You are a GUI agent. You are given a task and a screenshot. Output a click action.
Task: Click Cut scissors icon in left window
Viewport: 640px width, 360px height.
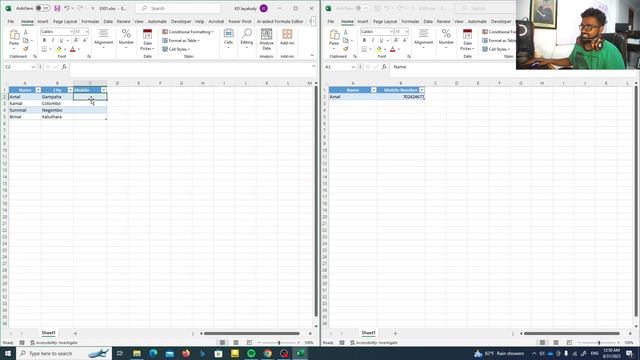tap(26, 32)
